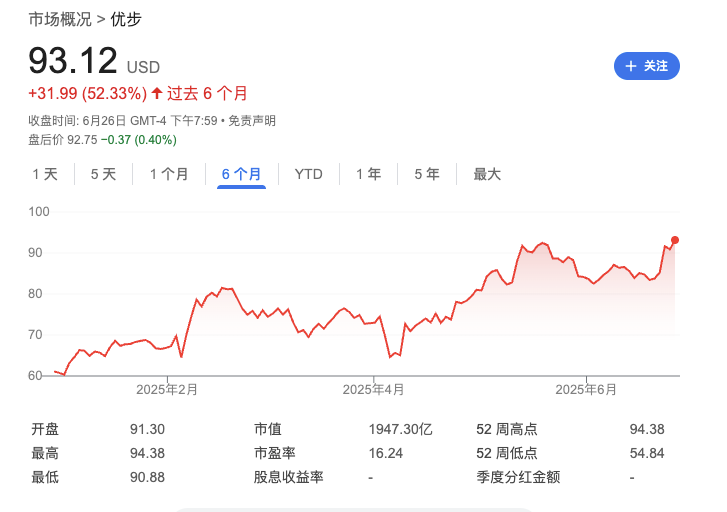Switch to the 1 年 range tab
The width and height of the screenshot is (727, 512).
click(369, 174)
